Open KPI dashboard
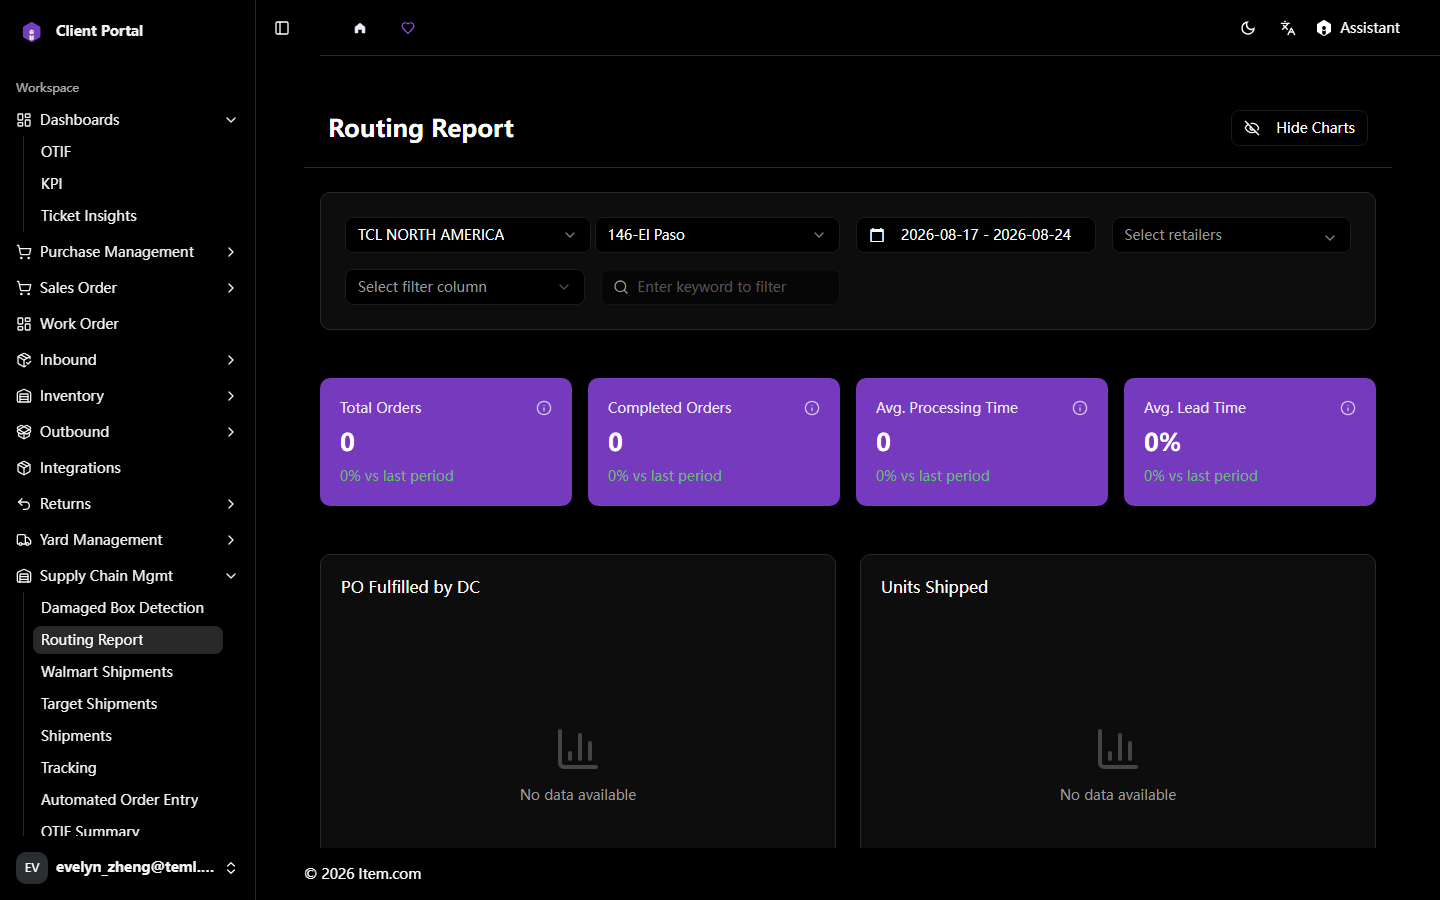This screenshot has height=900, width=1440. (52, 184)
